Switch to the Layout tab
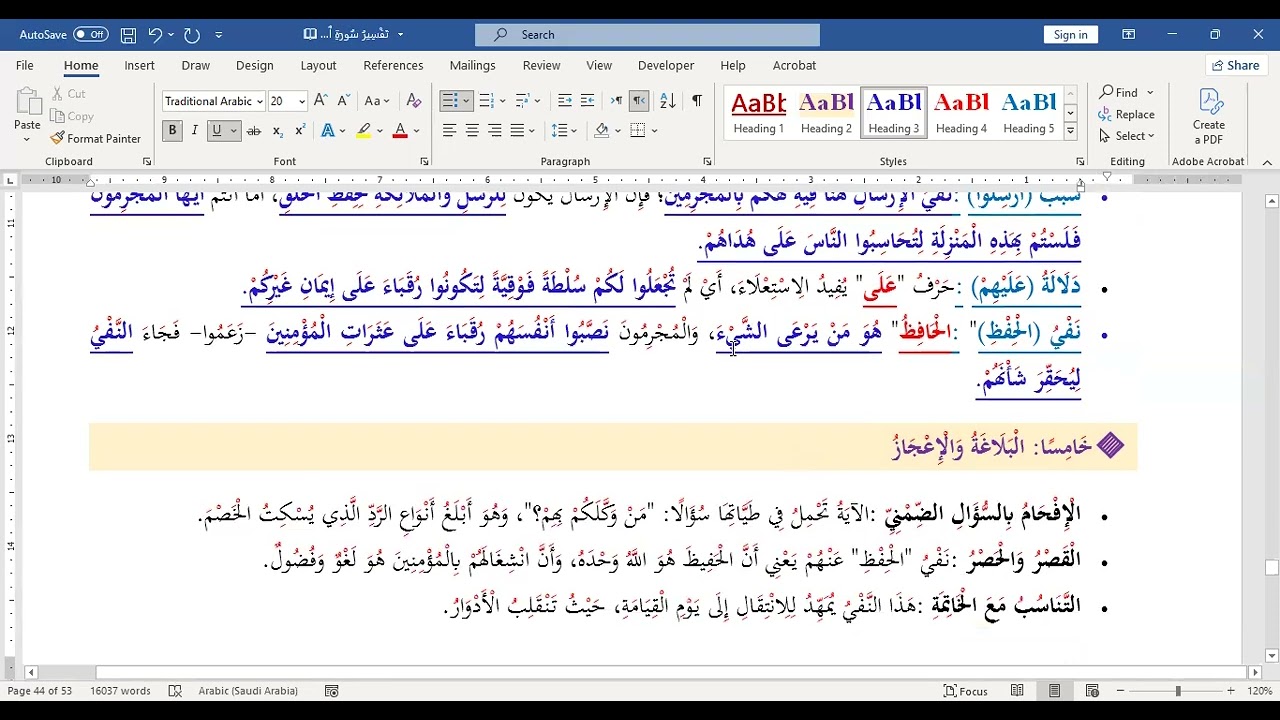The image size is (1280, 720). click(x=318, y=65)
